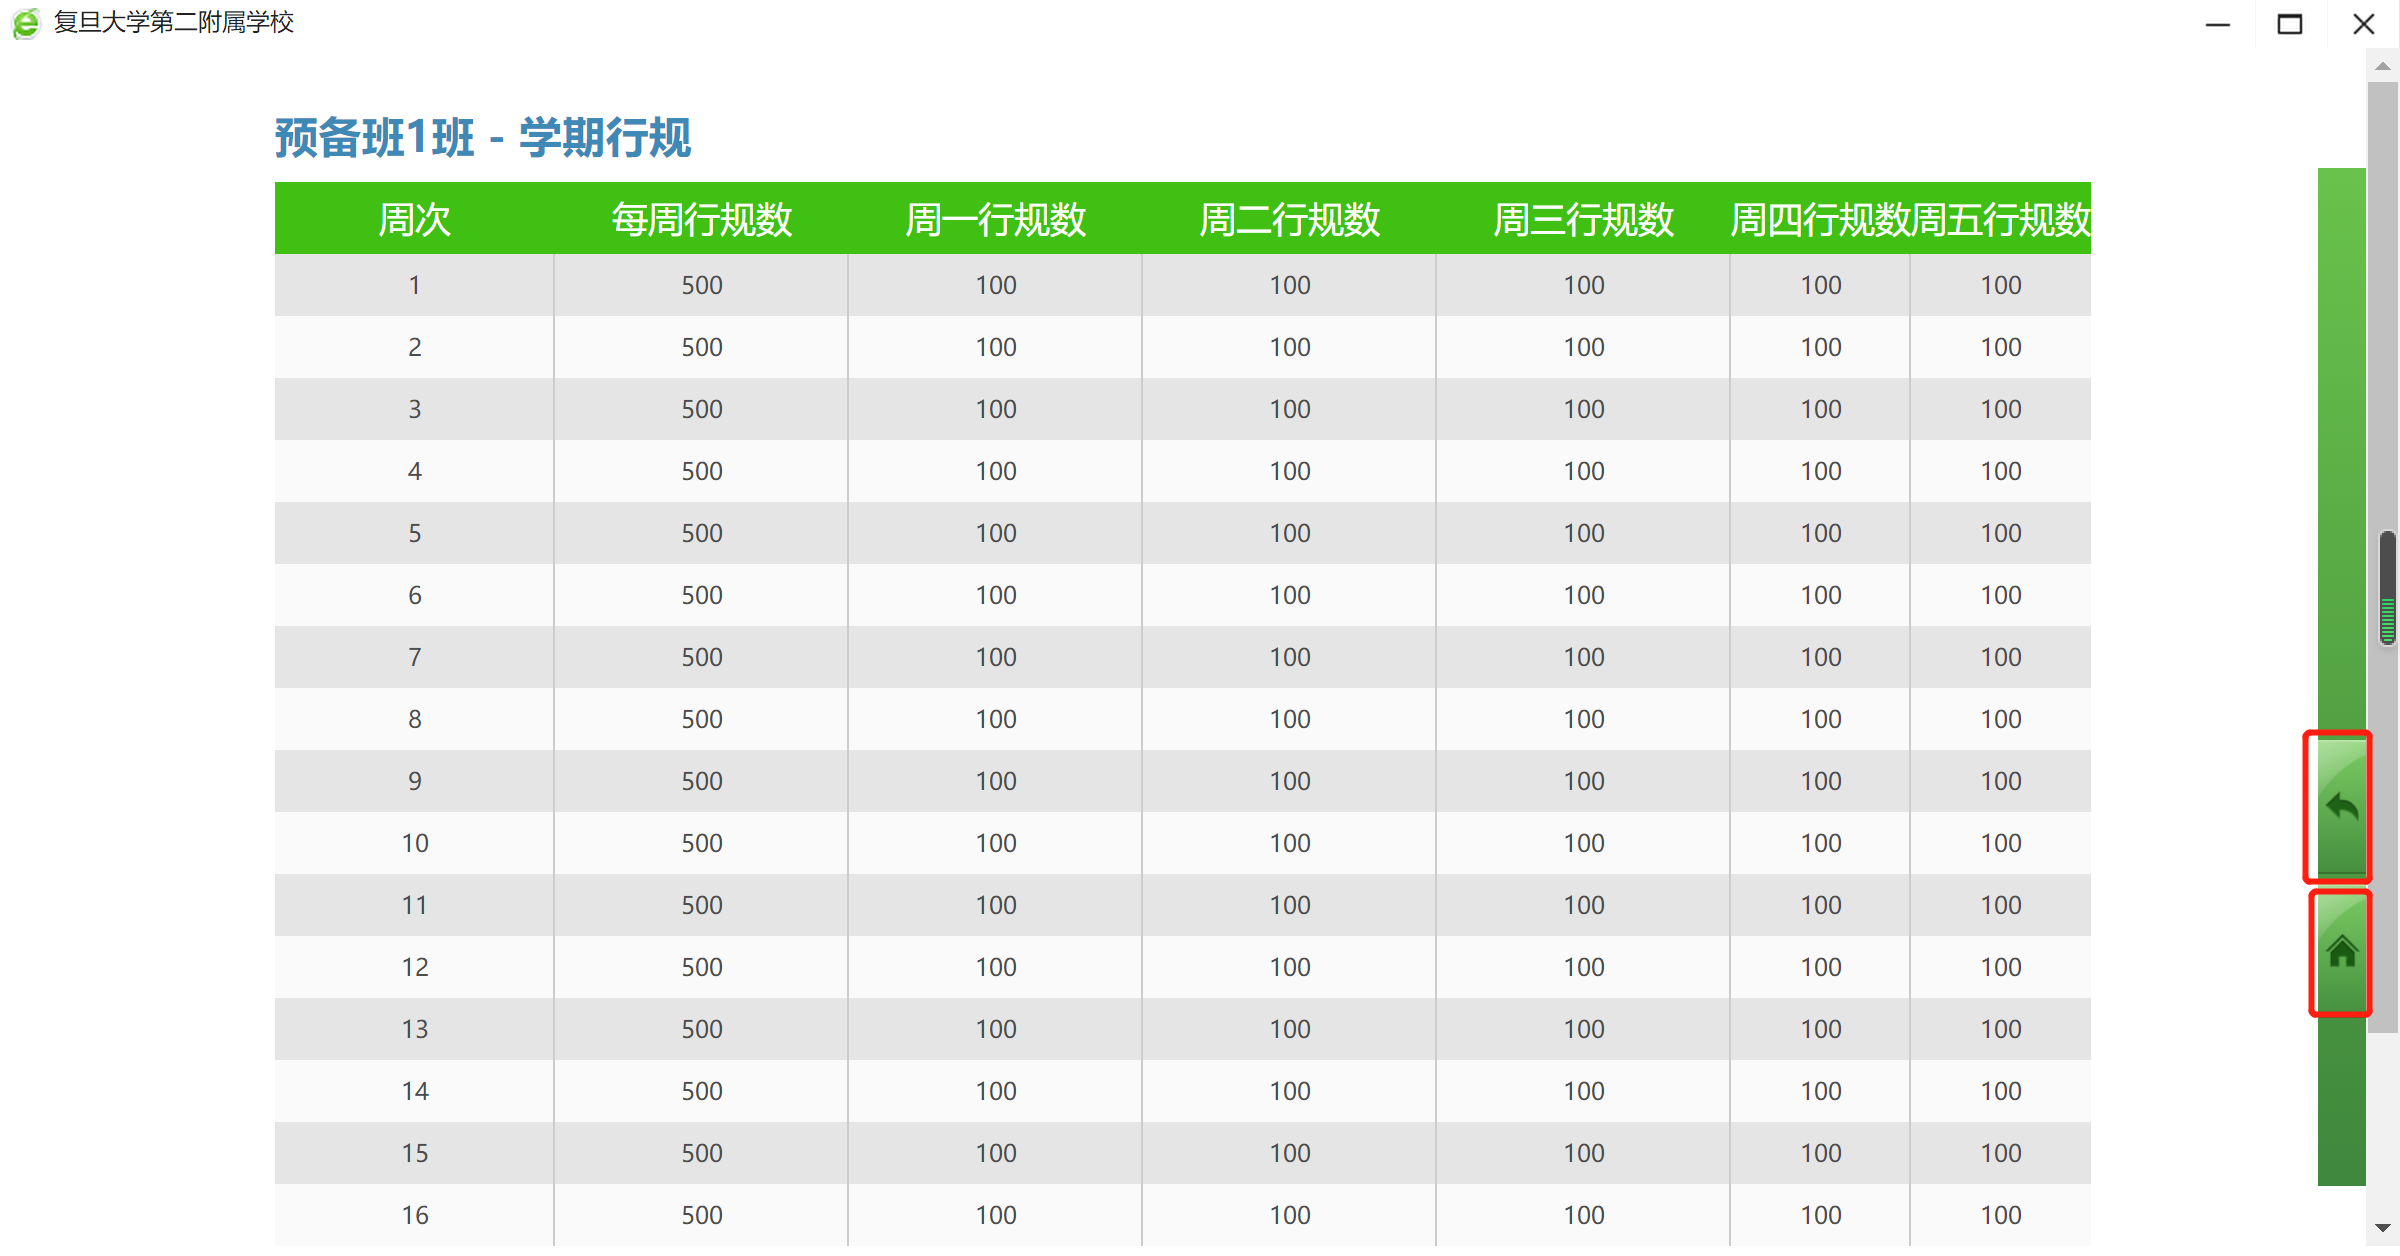
Task: Click the dark scroll handle widget
Action: [2388, 588]
